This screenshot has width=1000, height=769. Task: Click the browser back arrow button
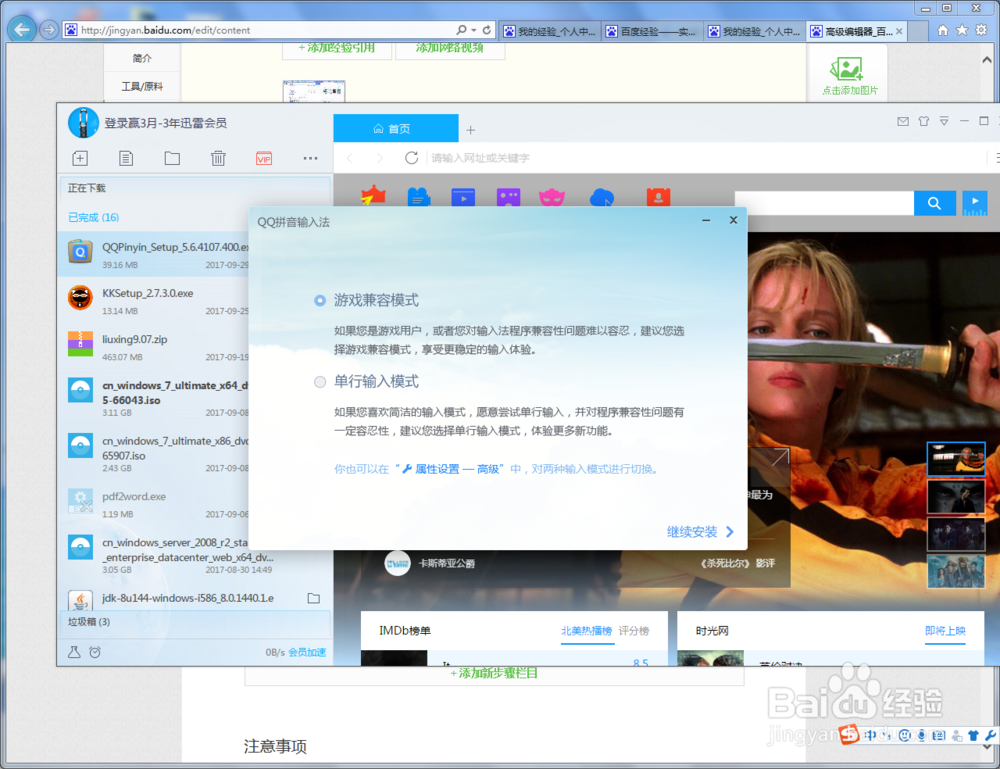(22, 29)
